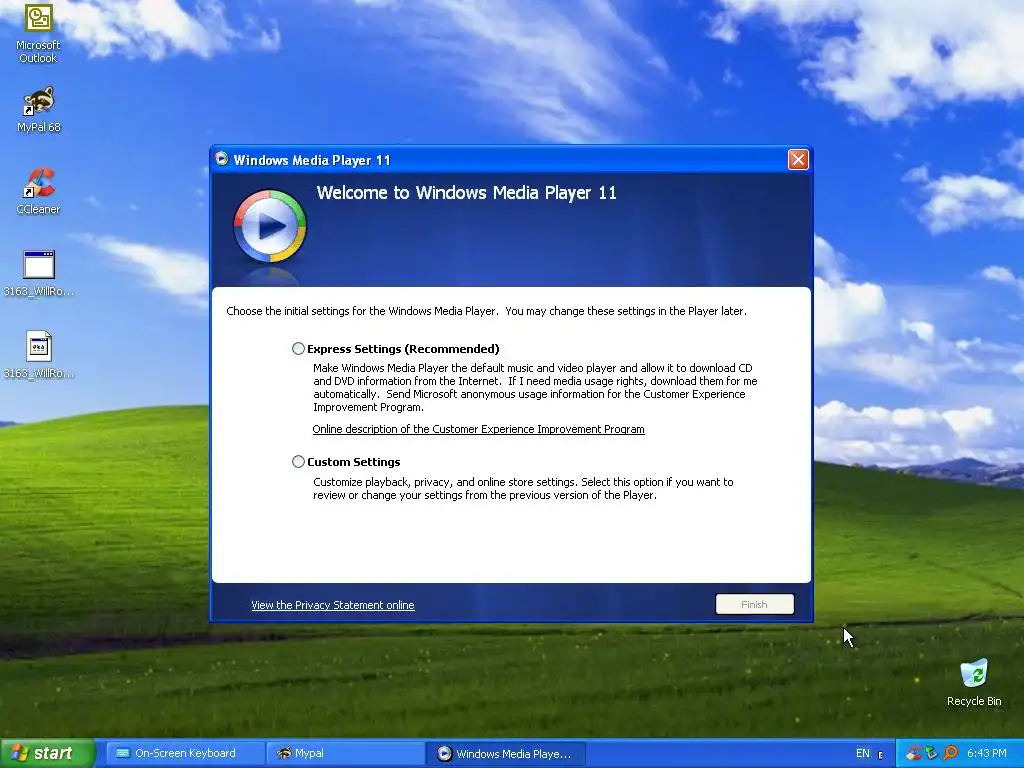Click the Express Settings description paragraph

535,387
